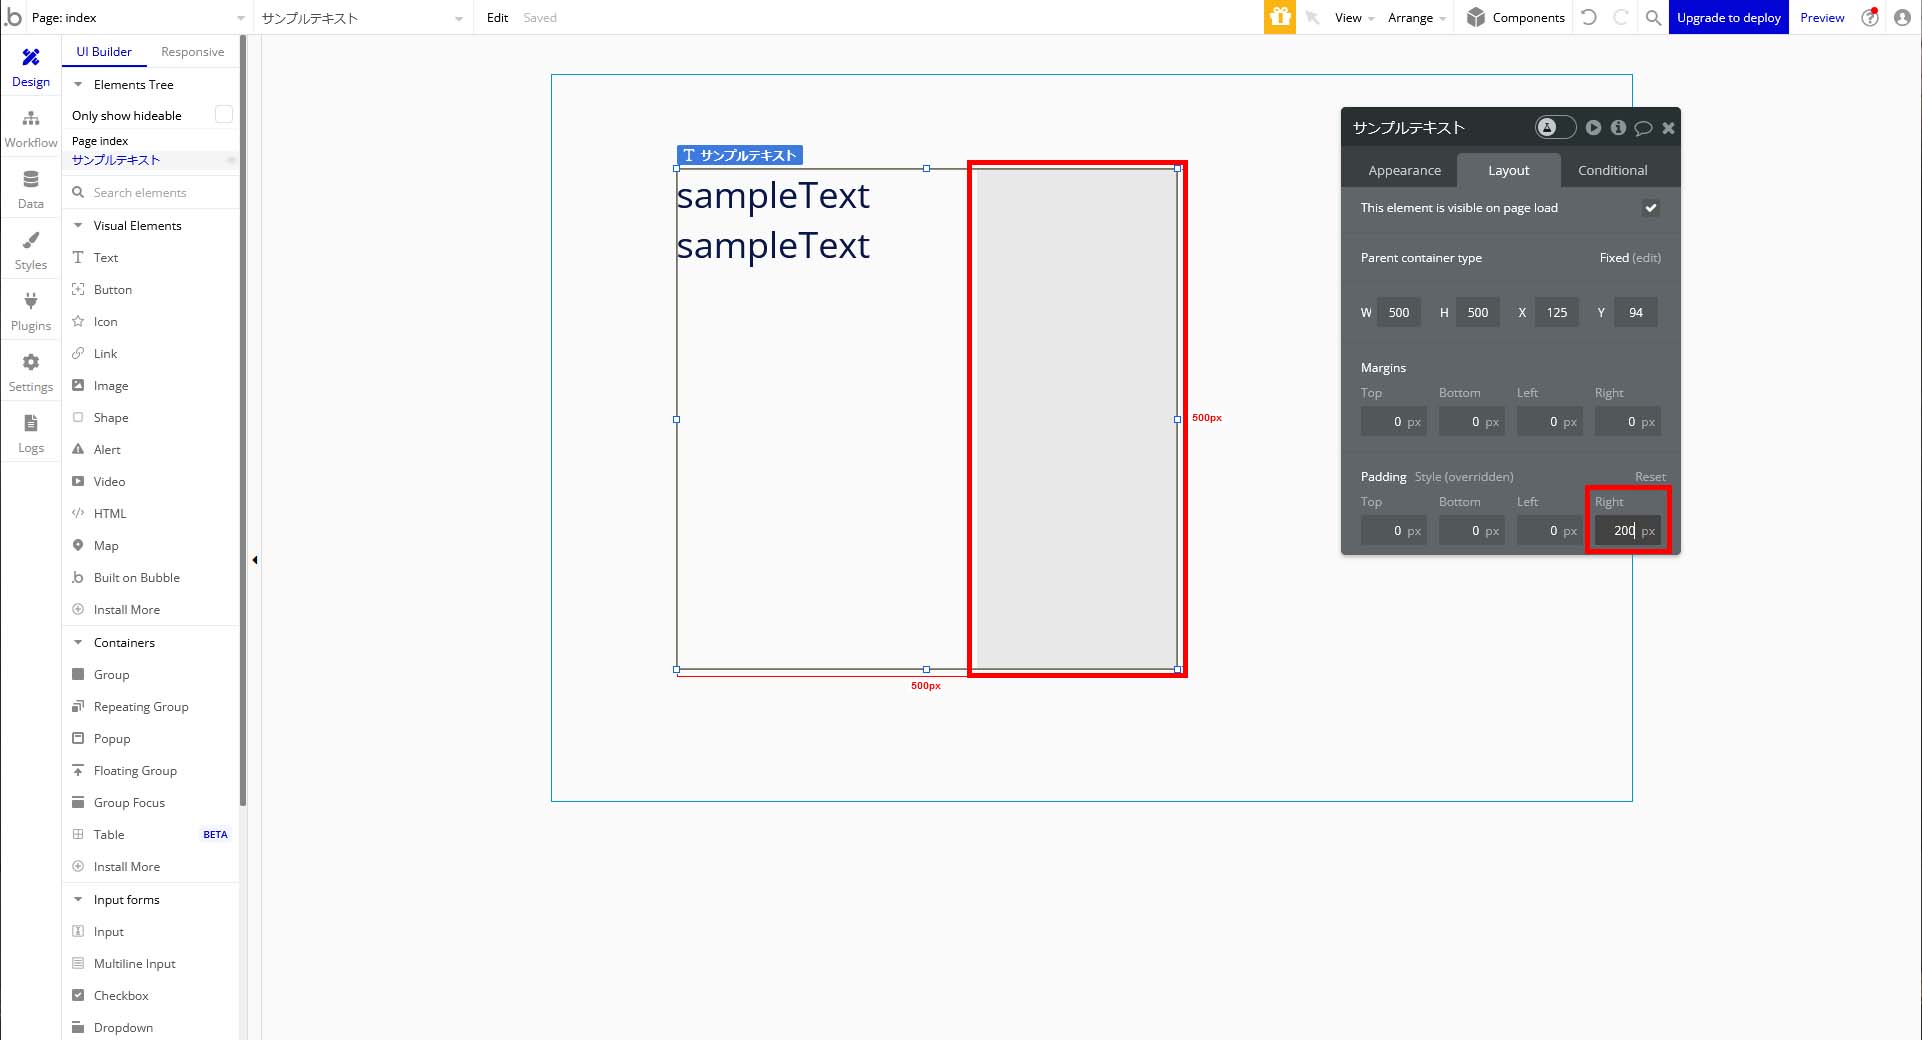Select サンプルテキスト in the elements tree
The height and width of the screenshot is (1040, 1922).
tap(116, 159)
